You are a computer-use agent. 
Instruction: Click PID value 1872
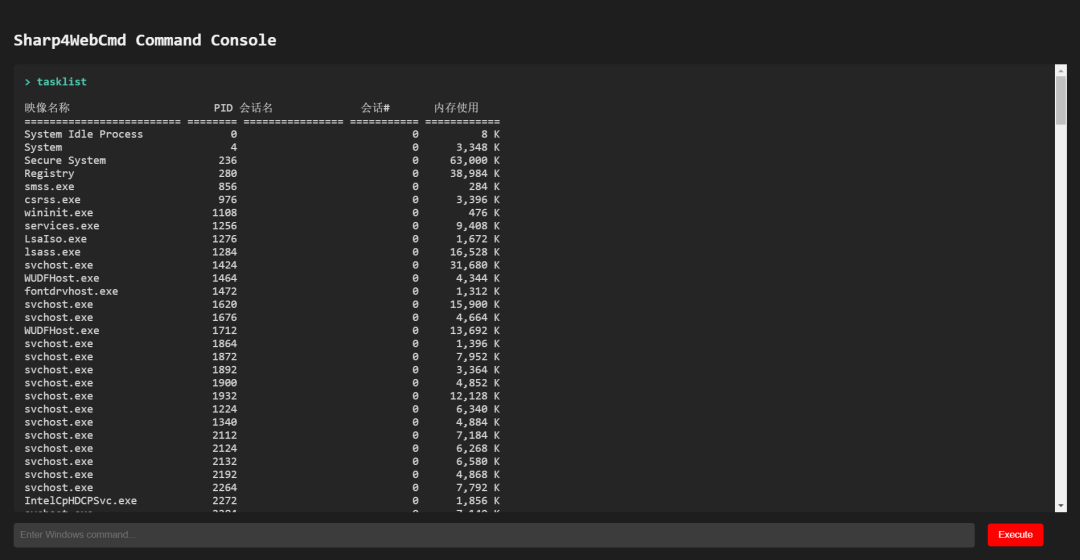(x=225, y=357)
